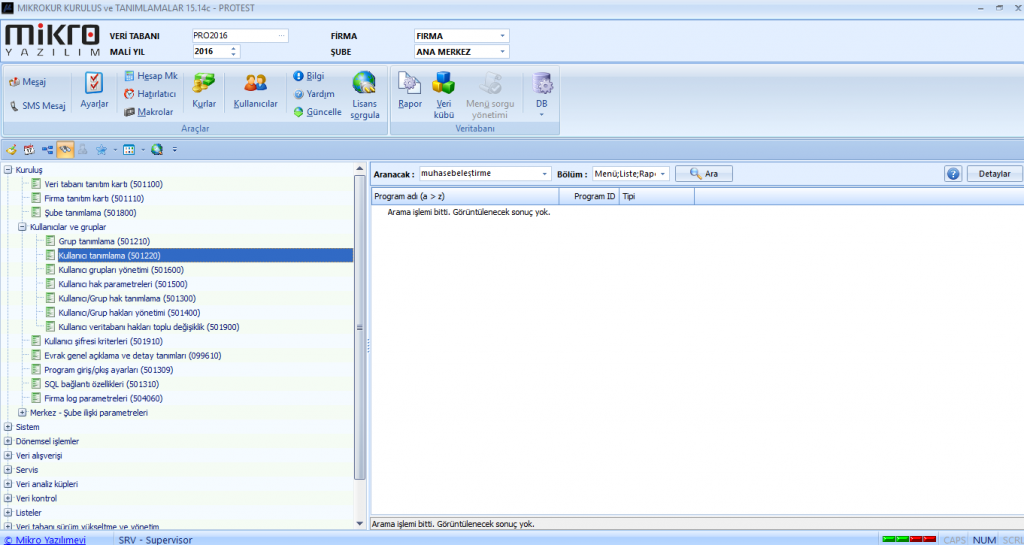
Task: Expand Merkez - Şube ilişki parametreleri
Action: (x=22, y=412)
